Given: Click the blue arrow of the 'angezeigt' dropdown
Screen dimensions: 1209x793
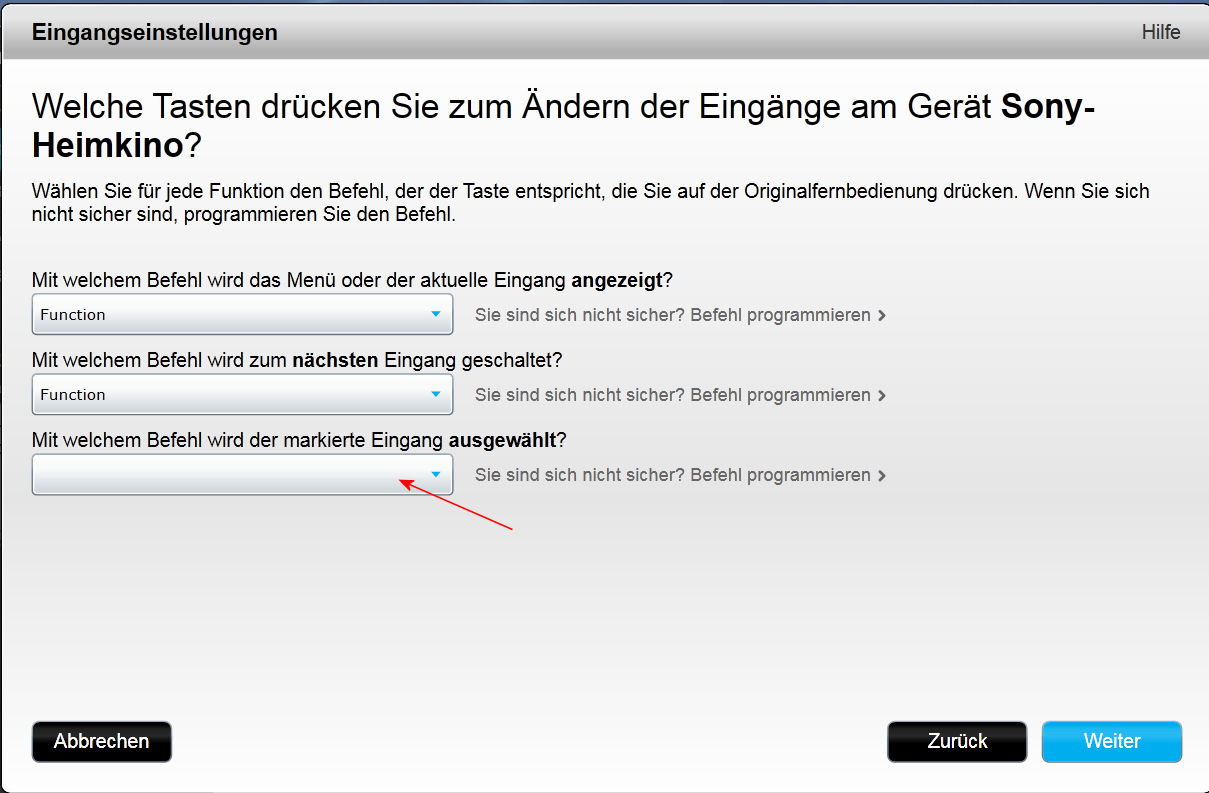Looking at the screenshot, I should click(x=435, y=314).
